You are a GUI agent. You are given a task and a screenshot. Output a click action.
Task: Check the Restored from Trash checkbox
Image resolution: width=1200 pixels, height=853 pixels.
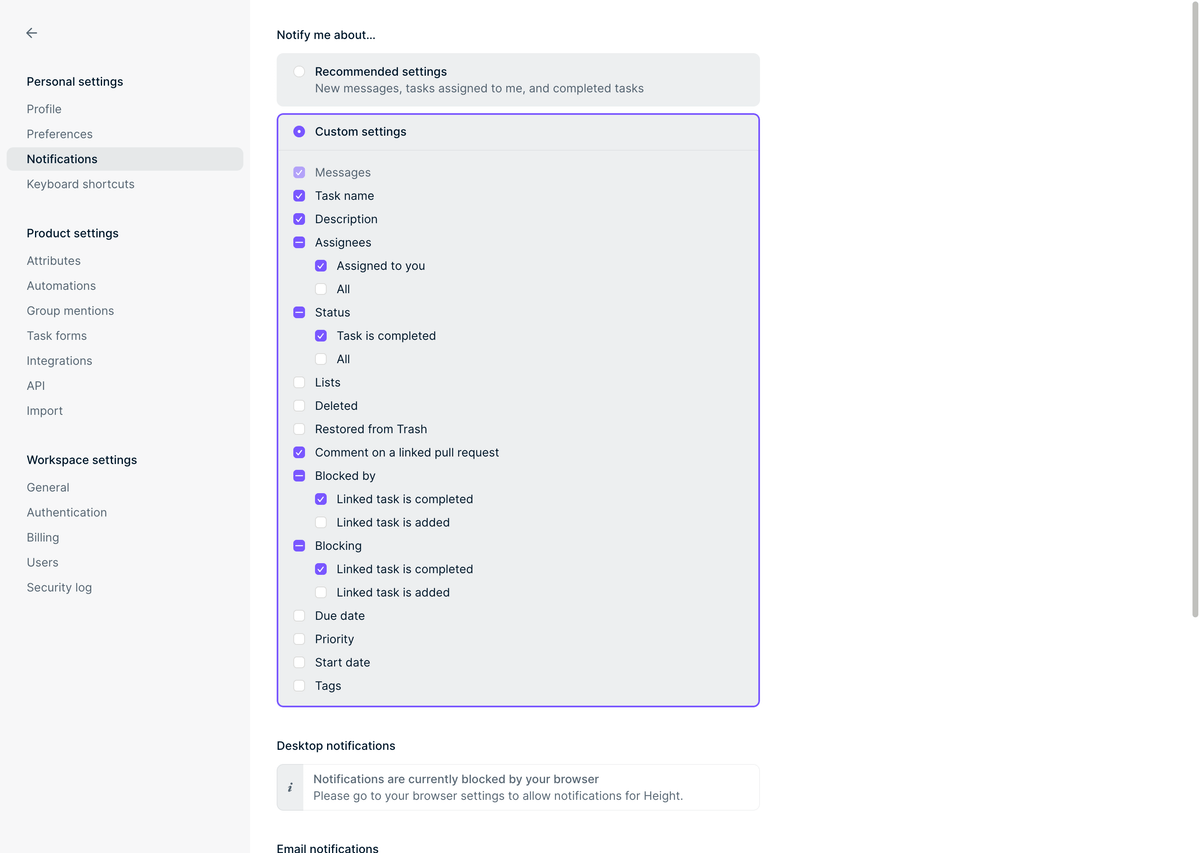point(299,429)
